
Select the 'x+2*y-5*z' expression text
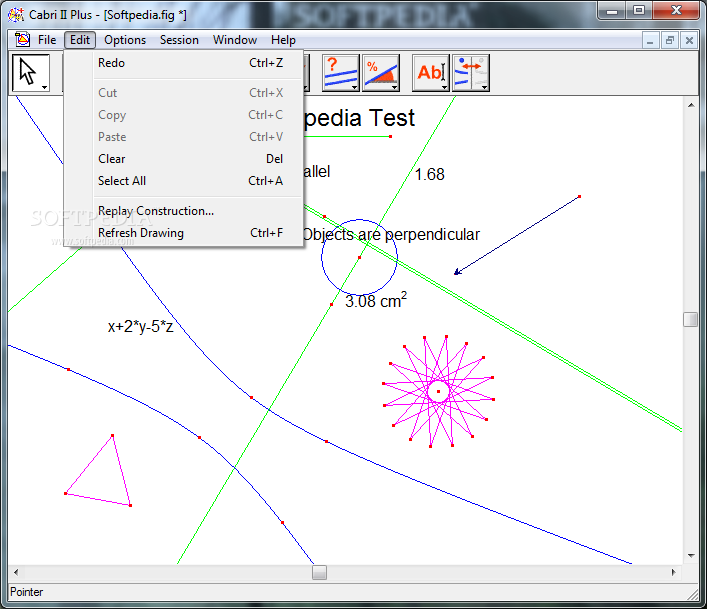140,326
